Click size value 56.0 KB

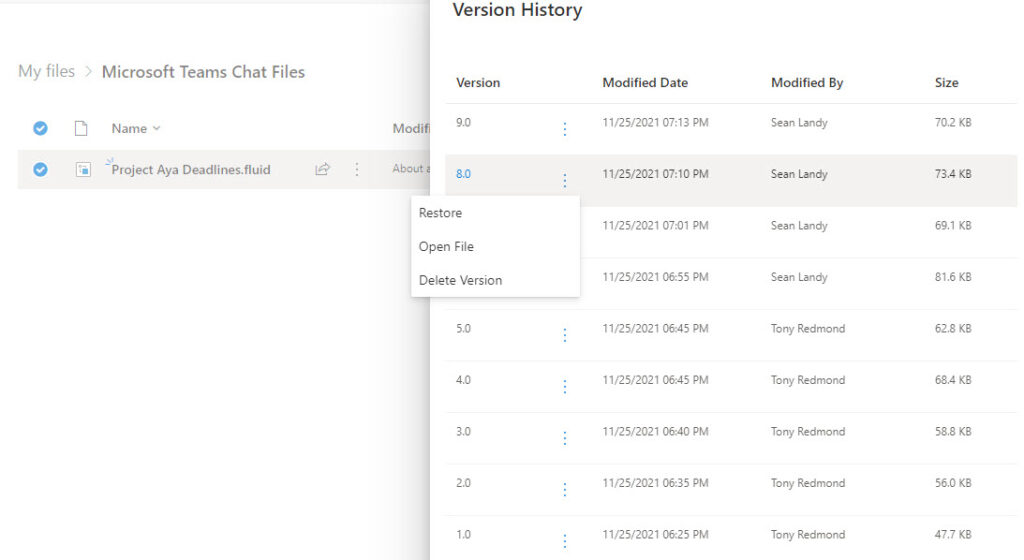point(953,484)
